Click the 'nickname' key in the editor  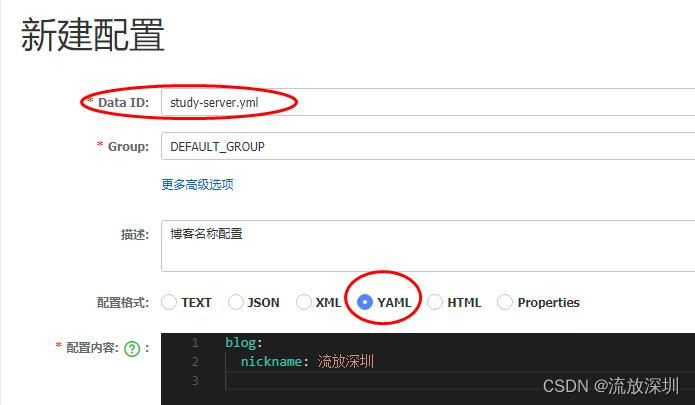(271, 362)
